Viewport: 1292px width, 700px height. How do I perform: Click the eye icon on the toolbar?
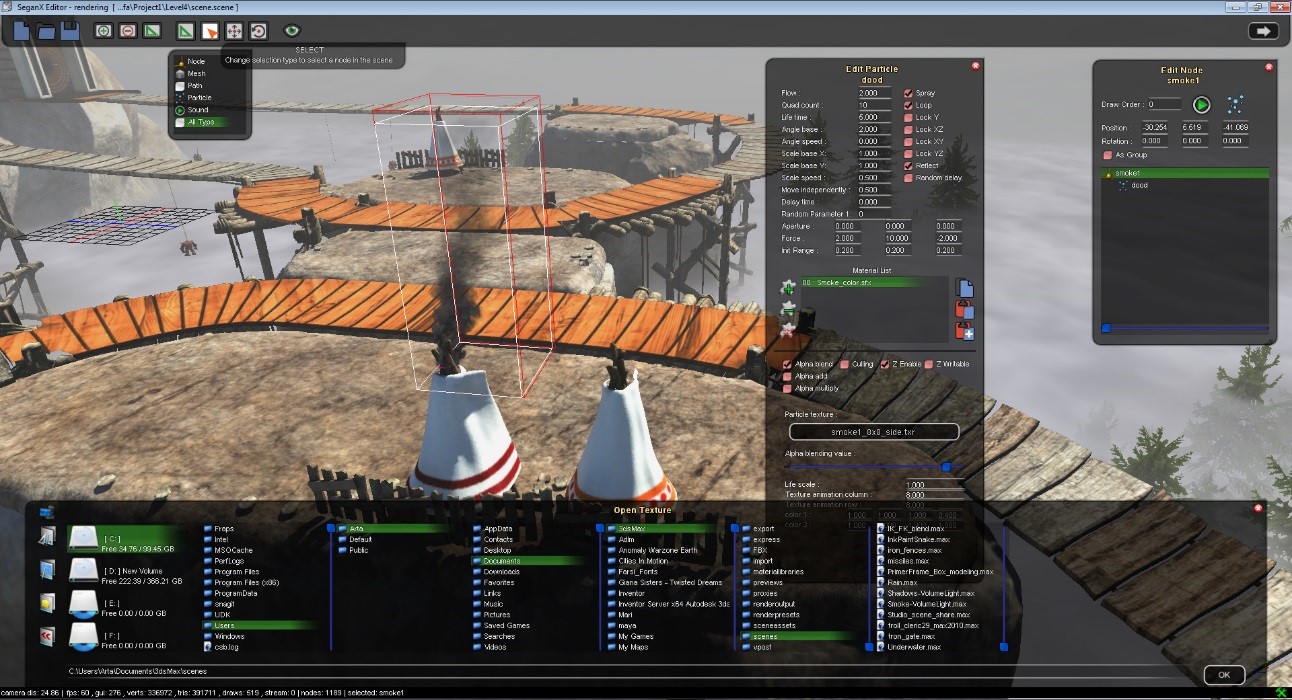[291, 31]
